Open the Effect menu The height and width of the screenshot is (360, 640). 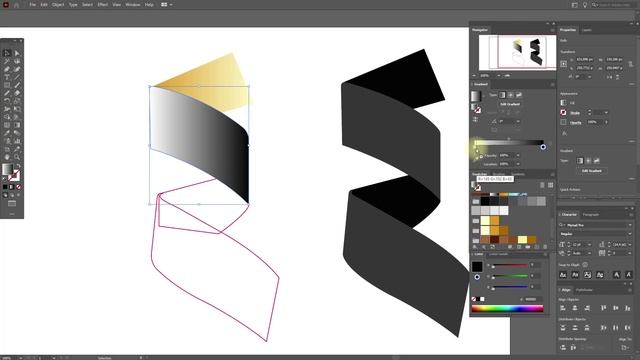(x=102, y=4)
